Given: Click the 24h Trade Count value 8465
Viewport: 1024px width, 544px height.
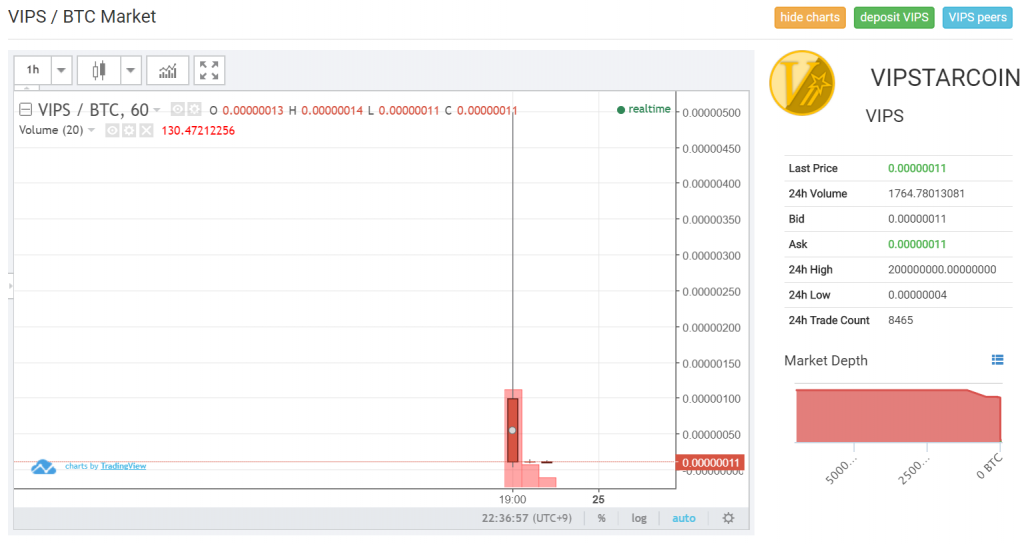Looking at the screenshot, I should tap(901, 320).
